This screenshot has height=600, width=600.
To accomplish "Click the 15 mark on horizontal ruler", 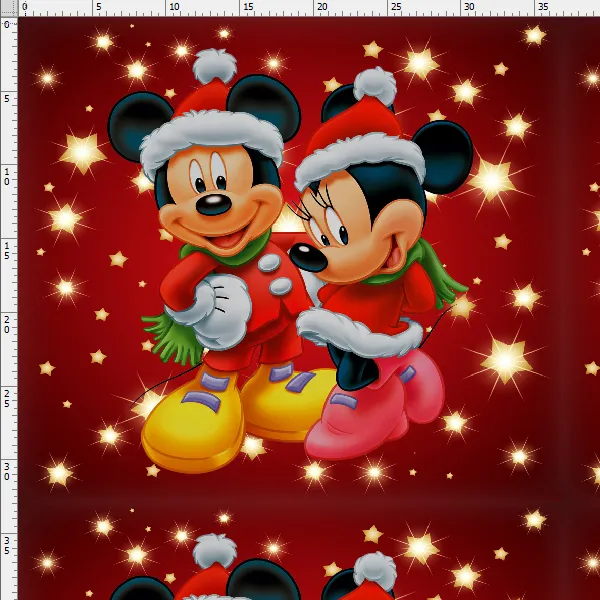I will (x=248, y=7).
